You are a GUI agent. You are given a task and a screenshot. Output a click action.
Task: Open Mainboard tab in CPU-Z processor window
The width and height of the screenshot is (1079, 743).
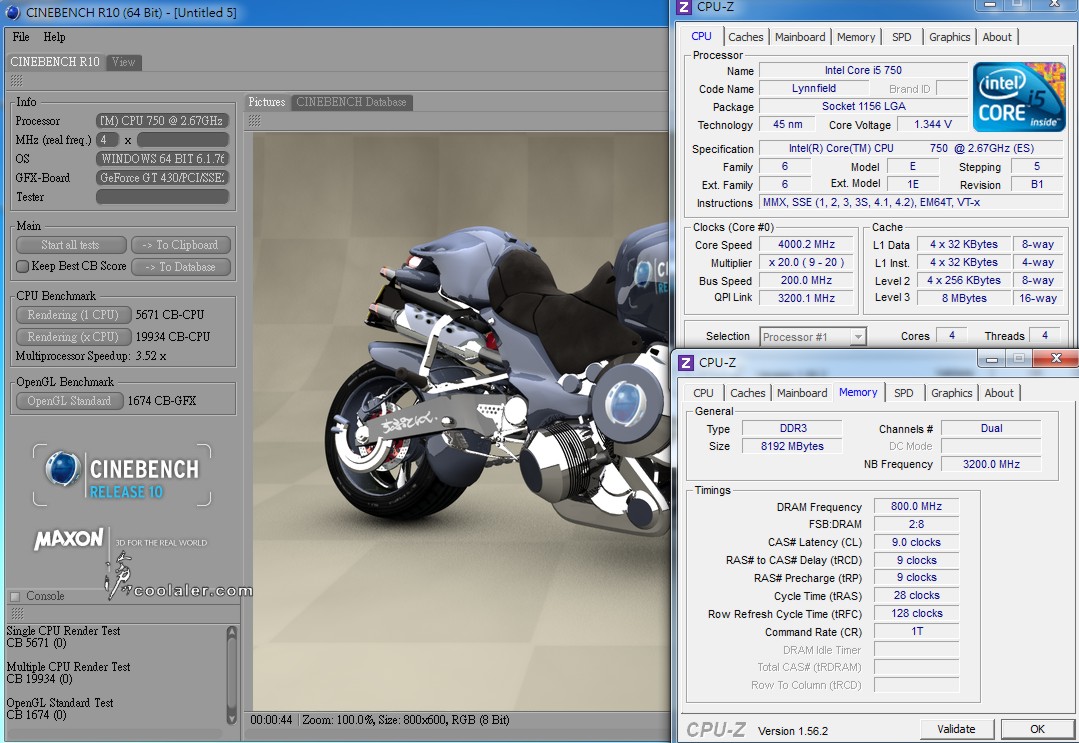pyautogui.click(x=800, y=37)
